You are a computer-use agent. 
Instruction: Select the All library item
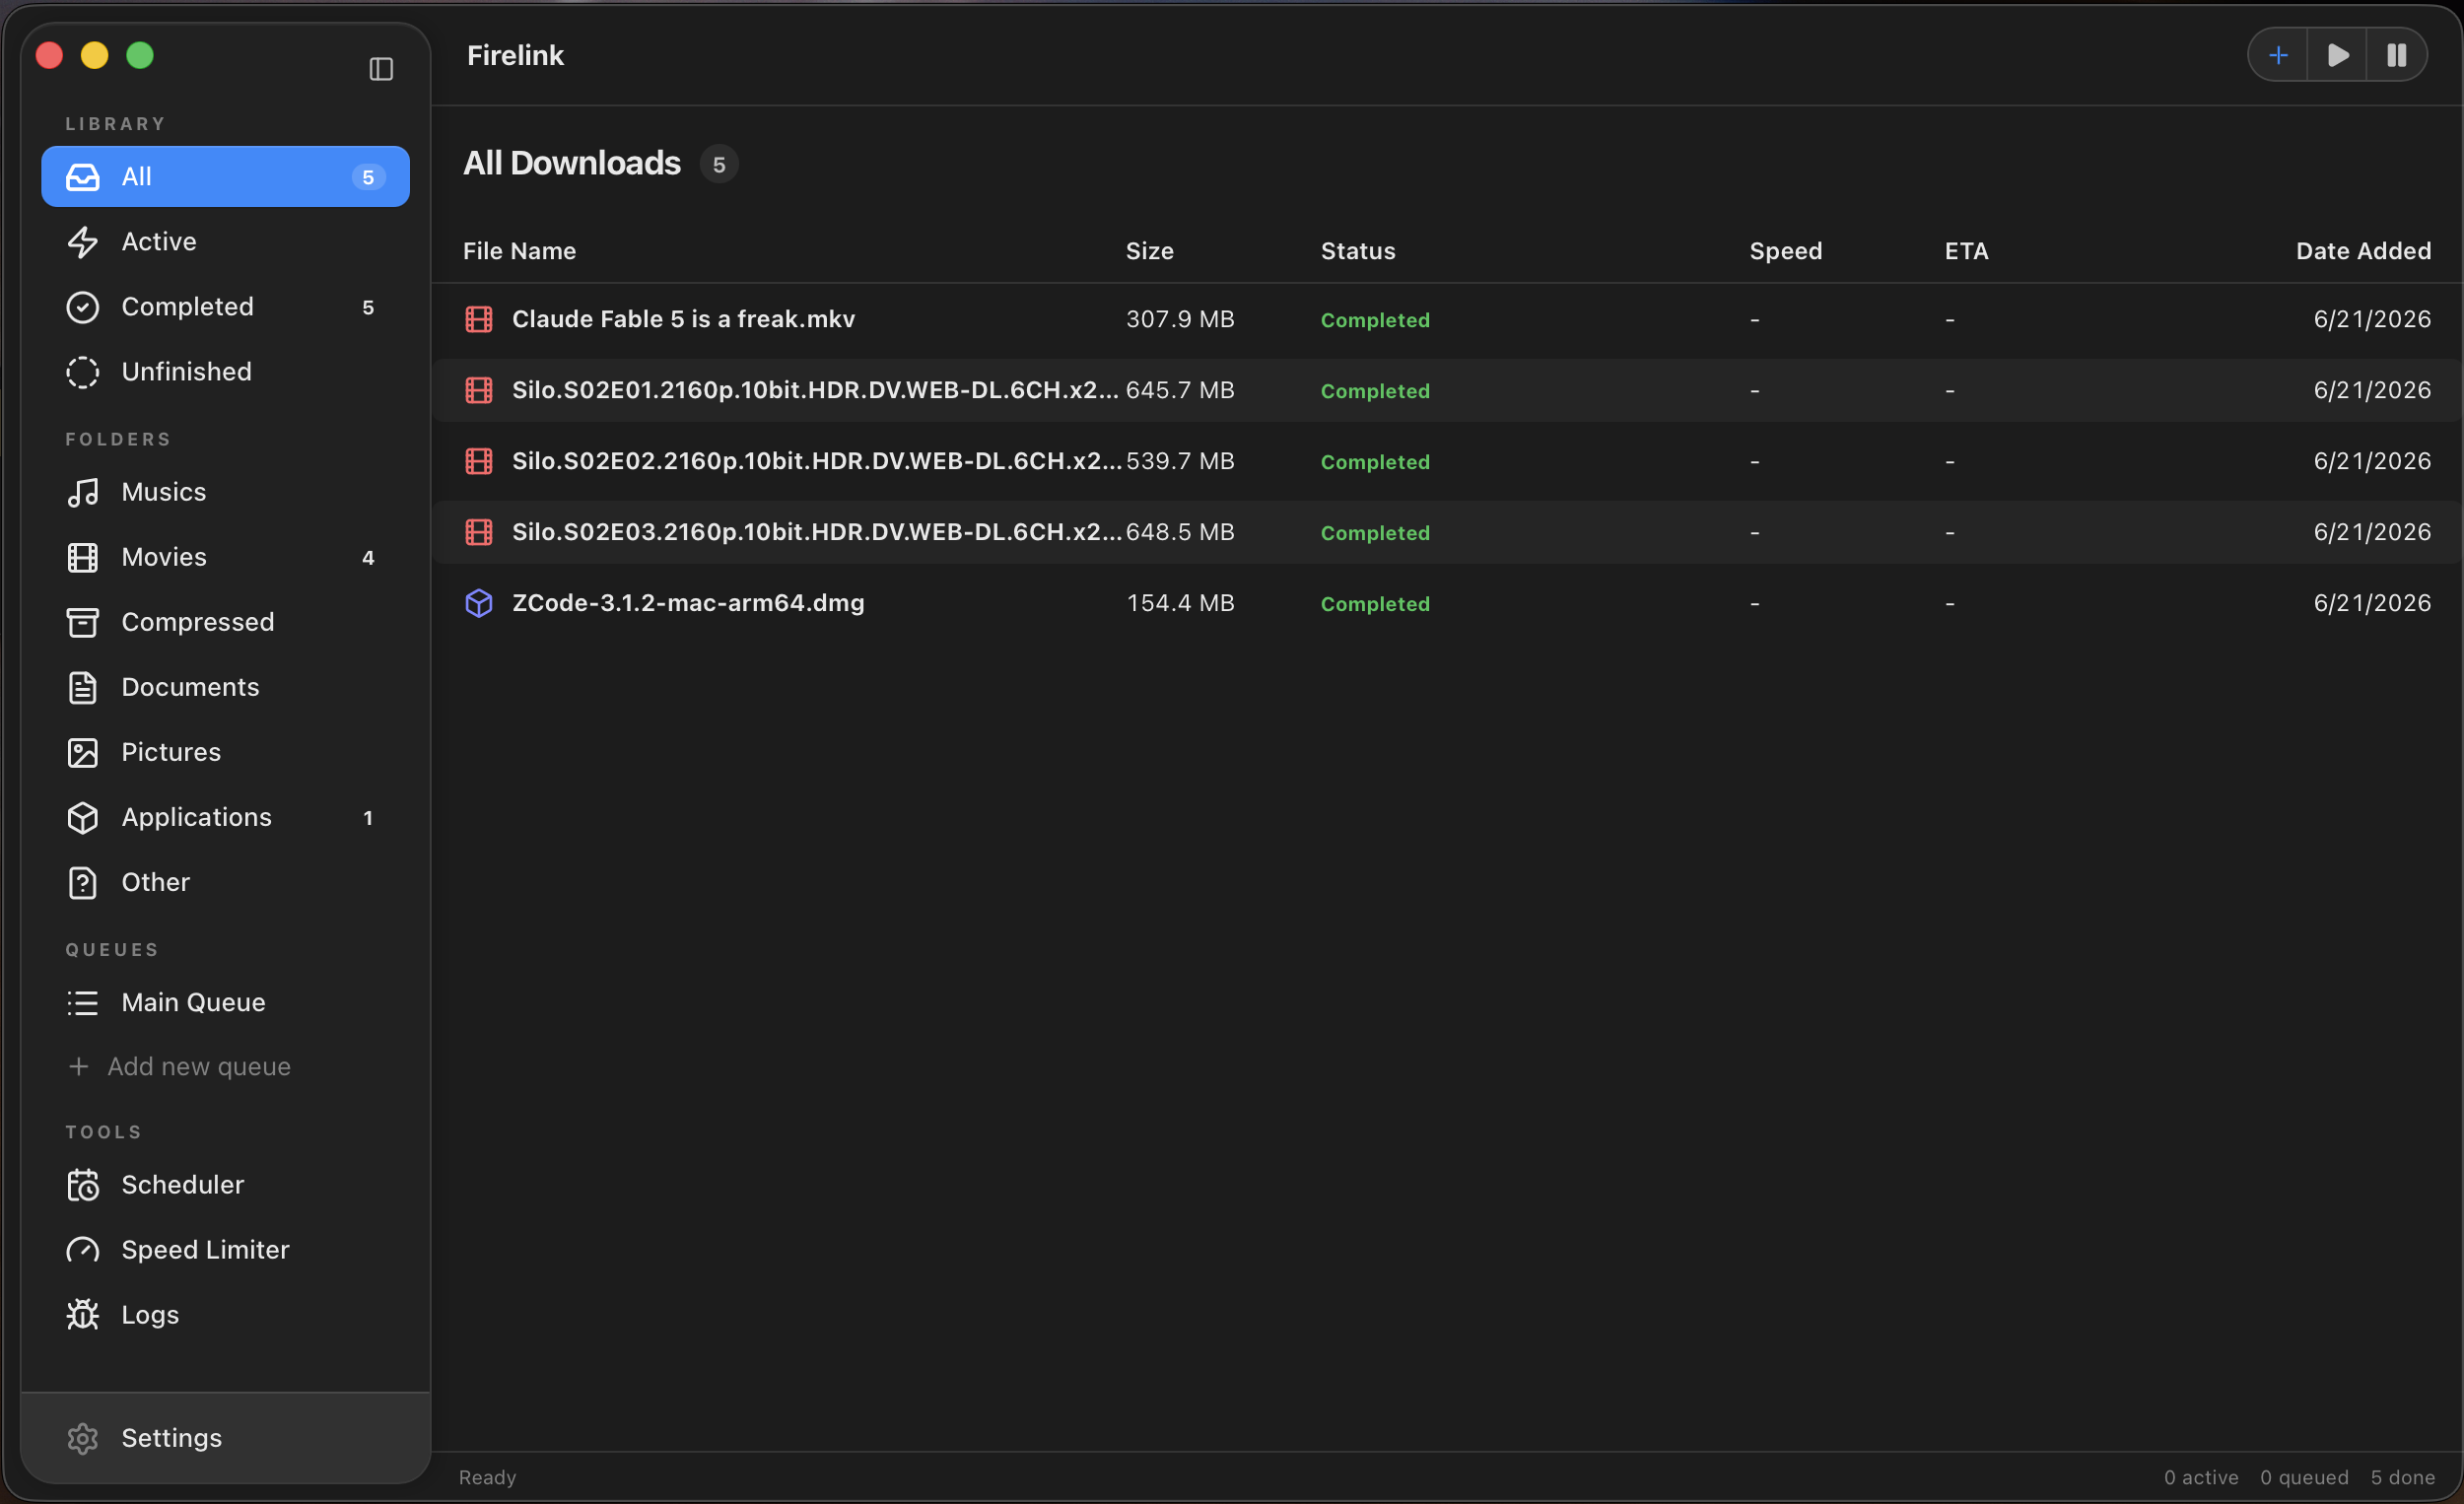click(x=225, y=177)
